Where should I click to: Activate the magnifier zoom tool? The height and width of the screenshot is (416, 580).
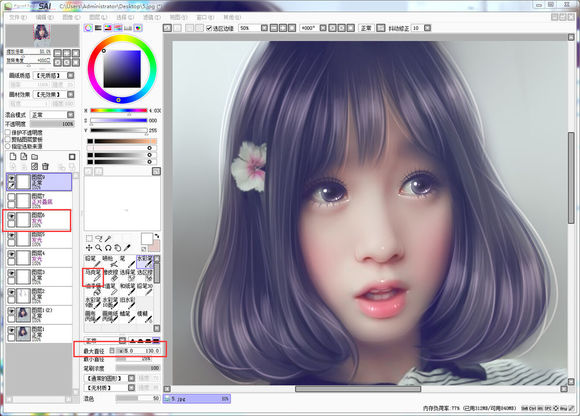[98, 248]
